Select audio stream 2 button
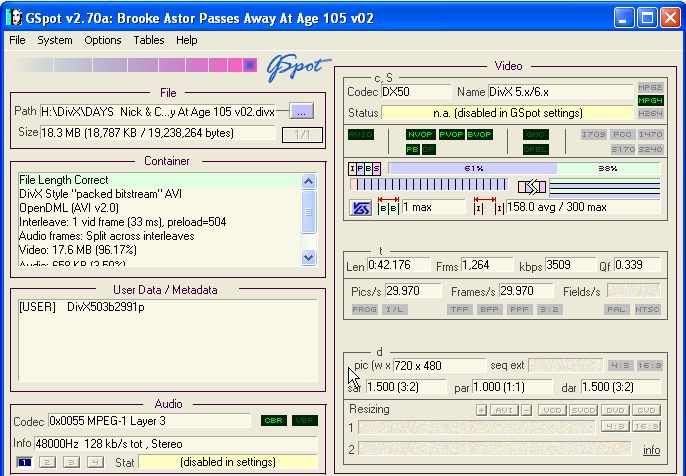The height and width of the screenshot is (476, 686). (47, 462)
